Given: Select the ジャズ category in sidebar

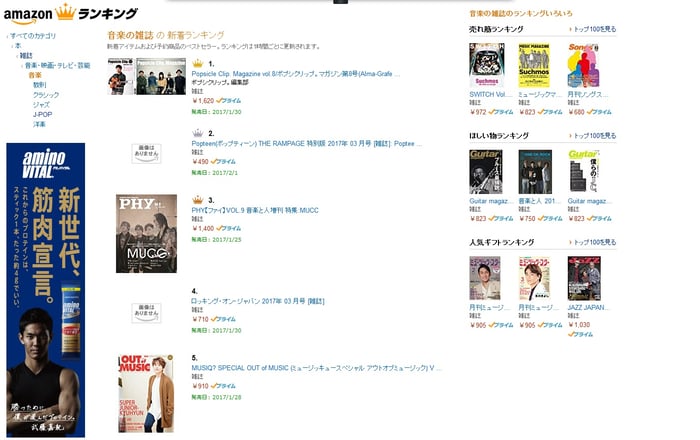Looking at the screenshot, I should (41, 104).
